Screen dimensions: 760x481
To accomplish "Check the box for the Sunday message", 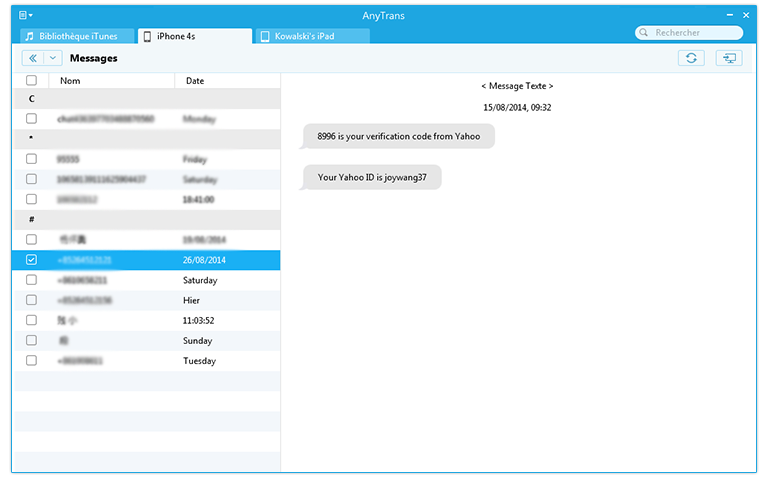I will point(32,340).
